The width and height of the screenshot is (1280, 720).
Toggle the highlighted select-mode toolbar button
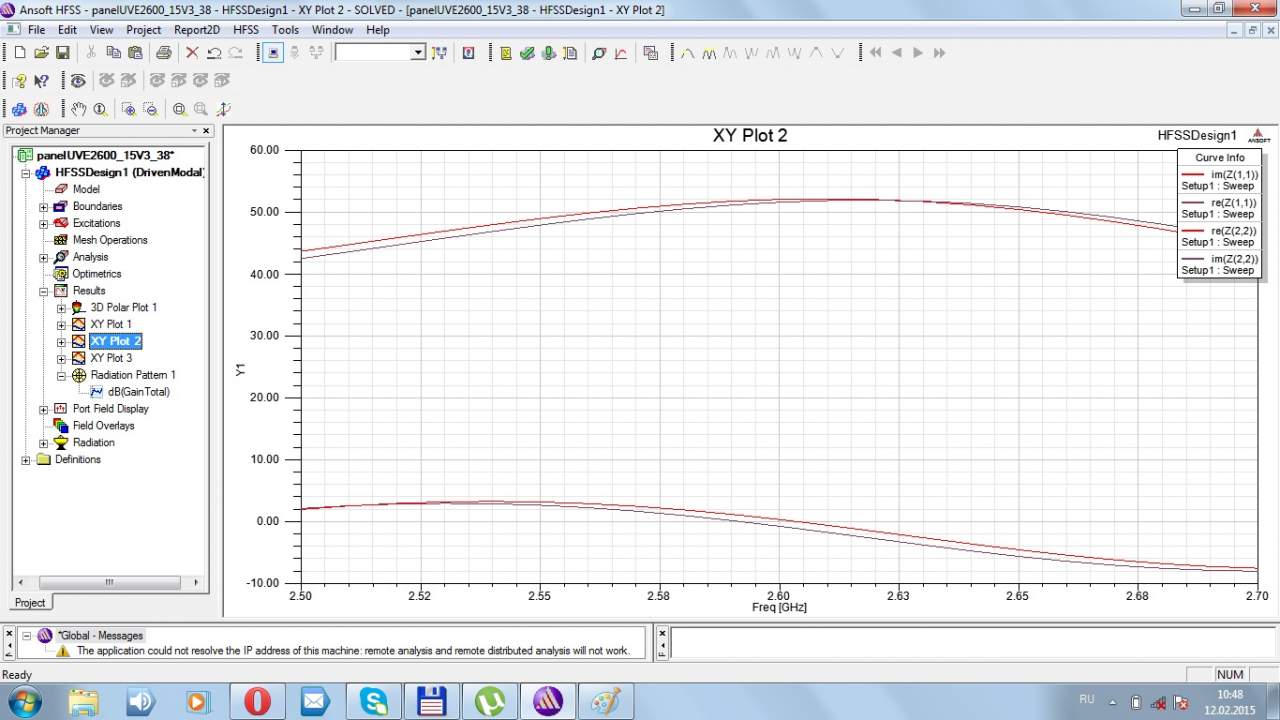point(274,52)
